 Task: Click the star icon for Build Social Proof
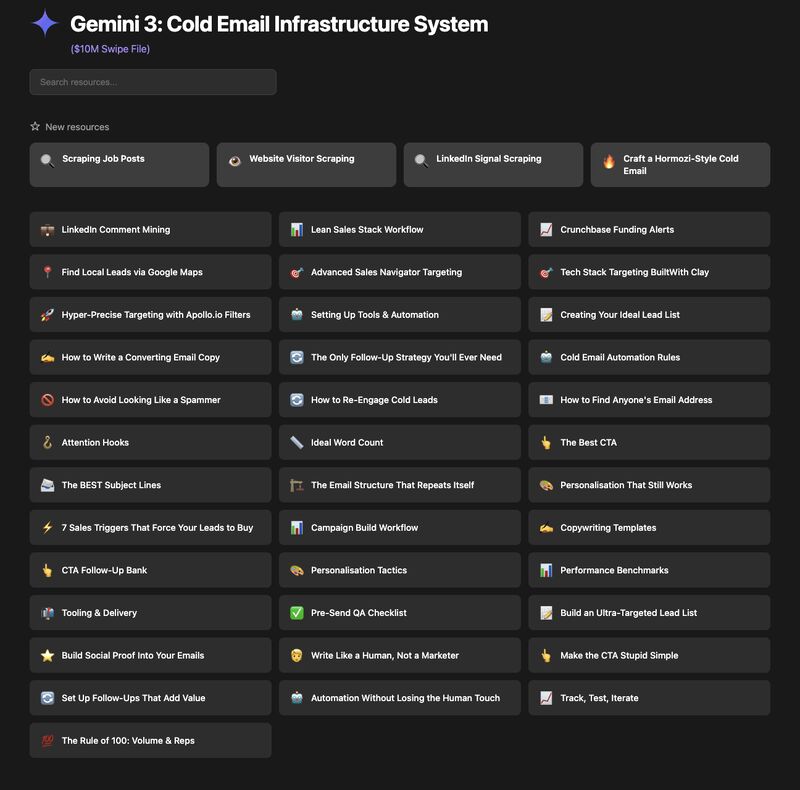coord(47,655)
